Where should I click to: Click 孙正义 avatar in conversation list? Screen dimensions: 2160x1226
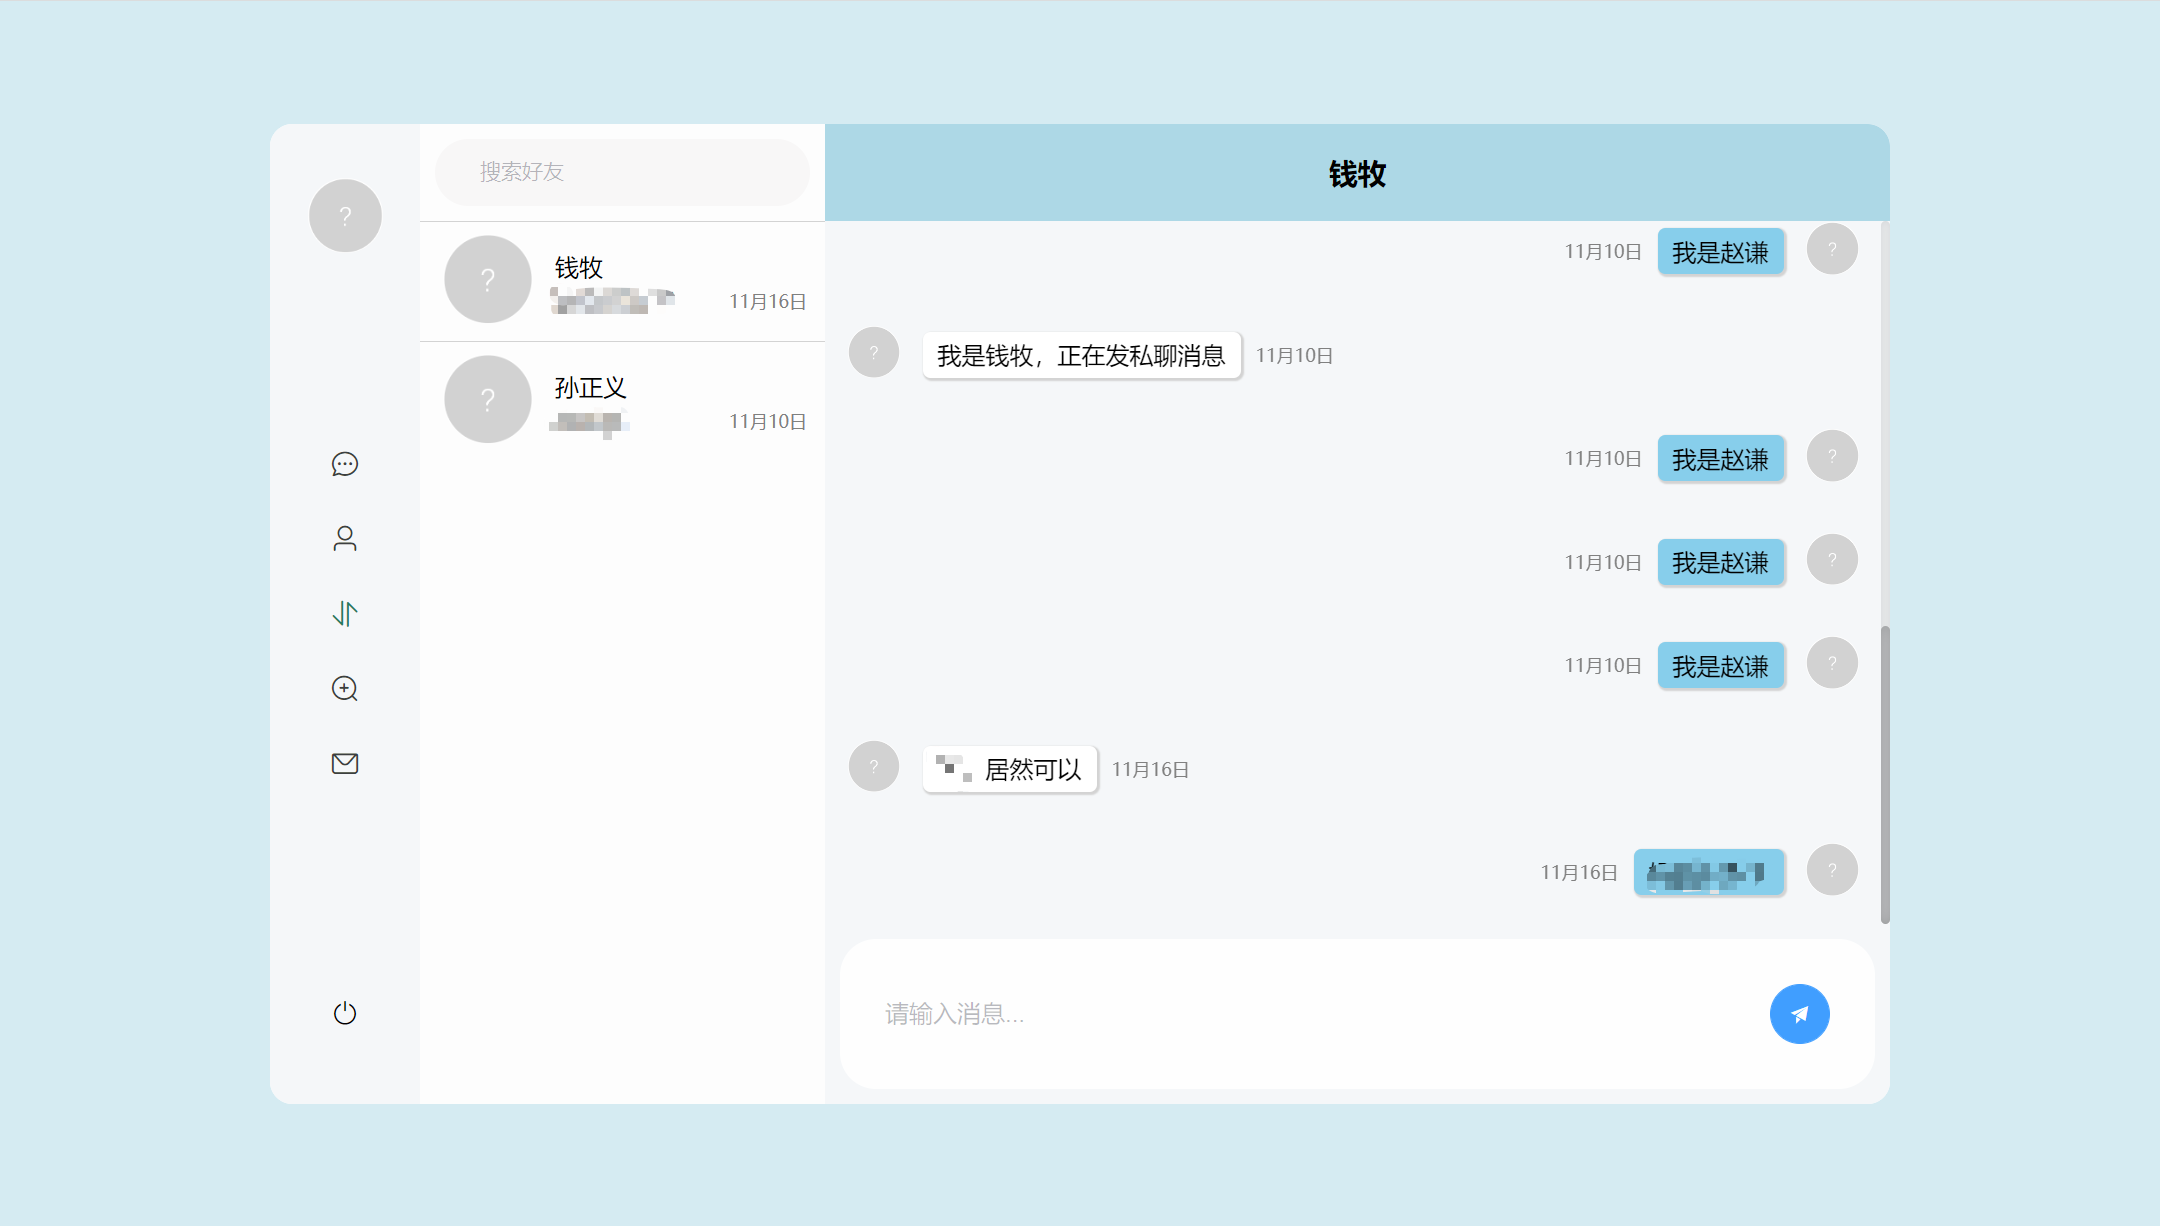point(488,399)
